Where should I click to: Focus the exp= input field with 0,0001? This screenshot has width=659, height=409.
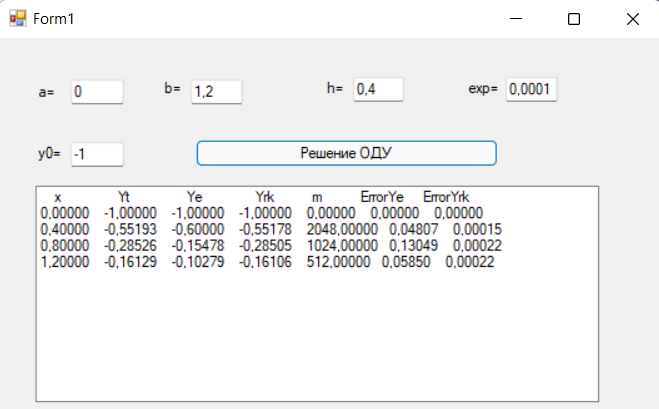tap(531, 89)
